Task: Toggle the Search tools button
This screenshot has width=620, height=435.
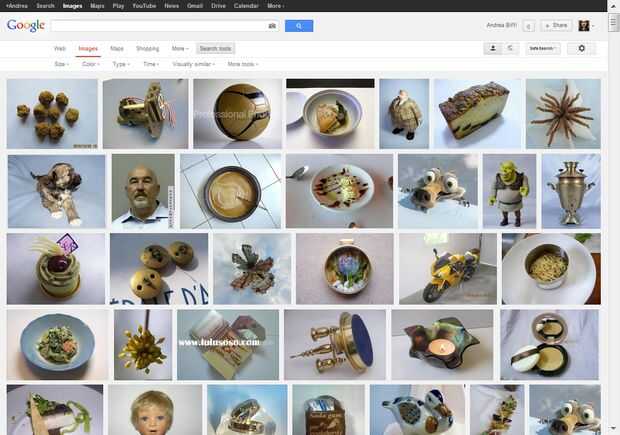Action: click(x=215, y=48)
